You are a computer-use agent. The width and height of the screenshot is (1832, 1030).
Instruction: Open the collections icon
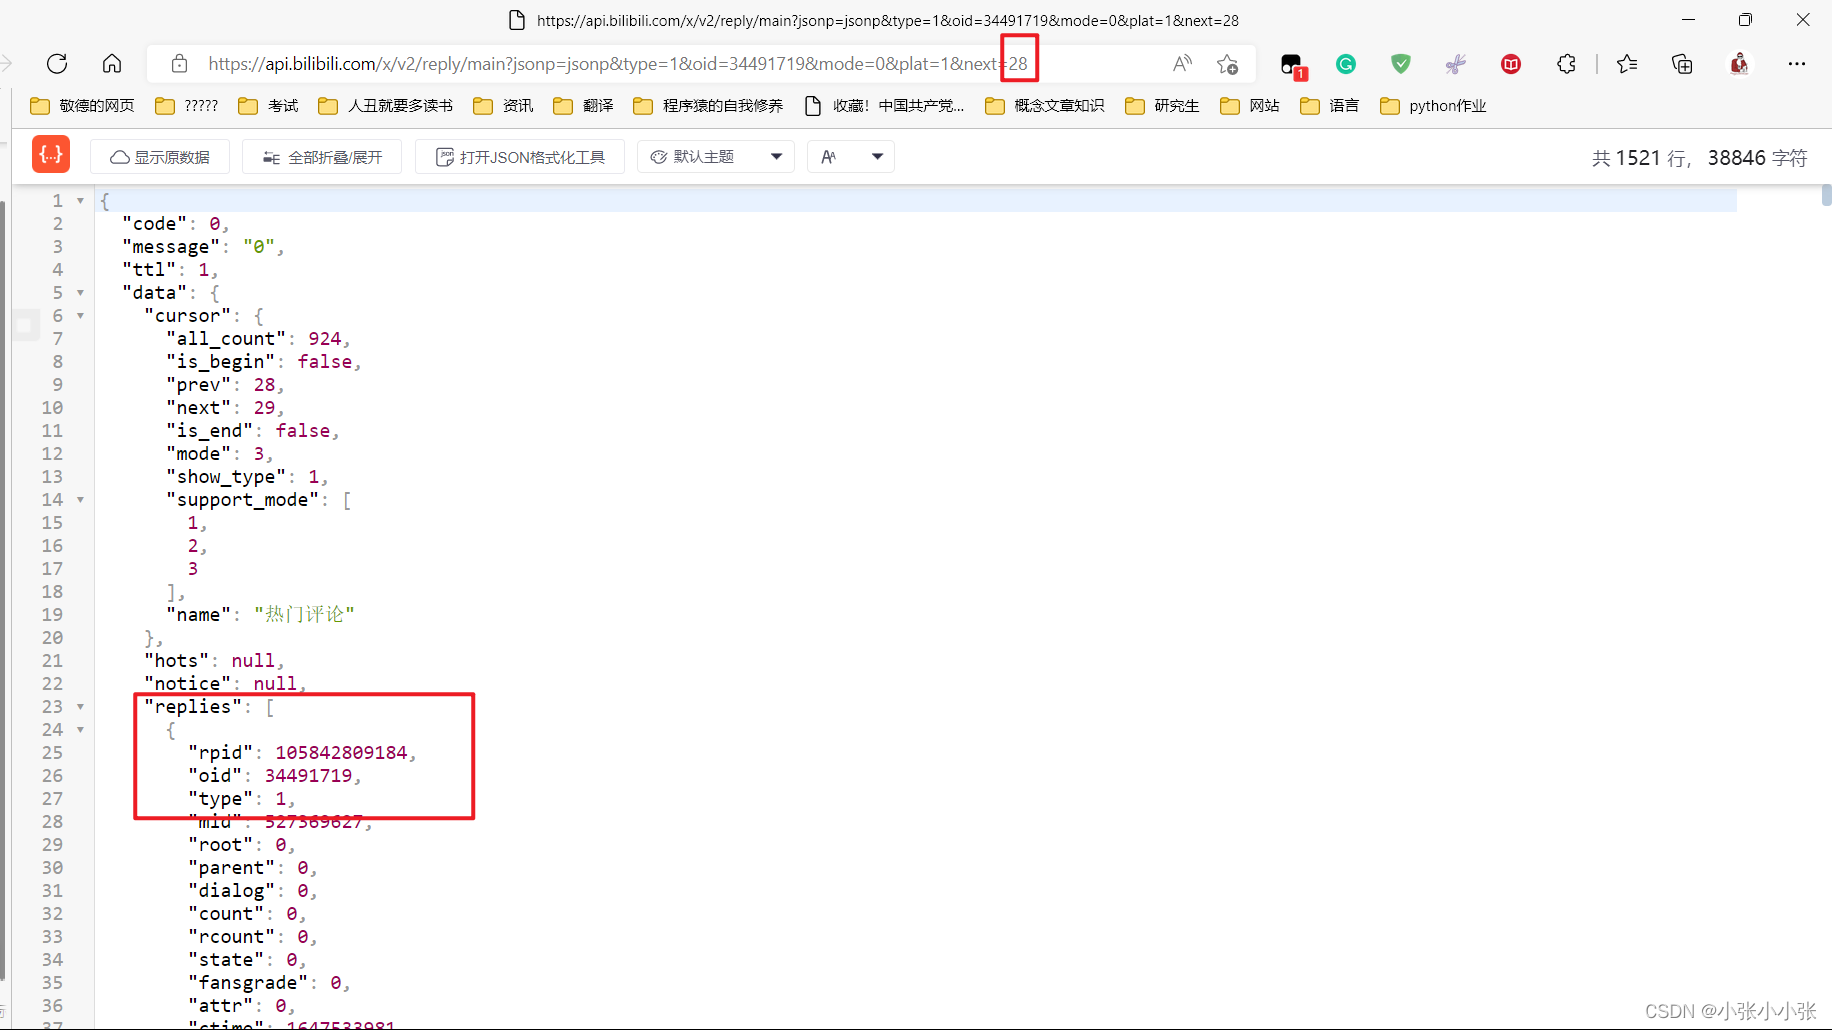[1682, 64]
